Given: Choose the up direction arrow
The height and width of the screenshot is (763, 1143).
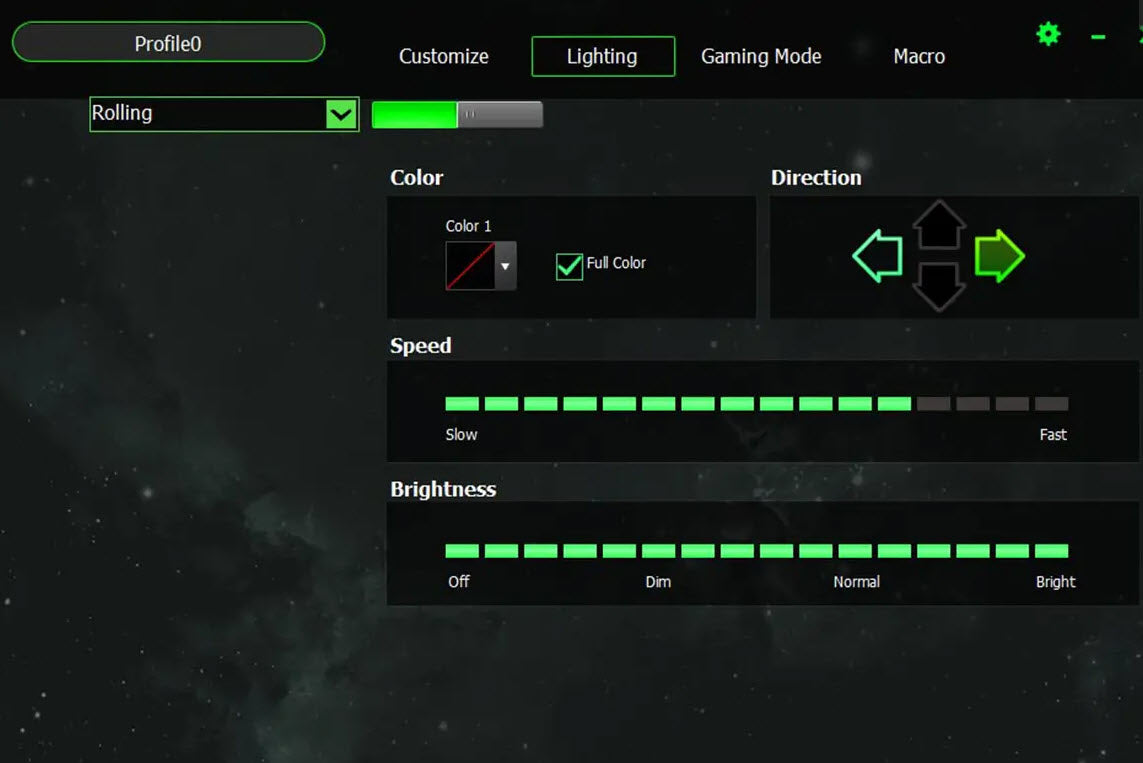Looking at the screenshot, I should click(938, 225).
